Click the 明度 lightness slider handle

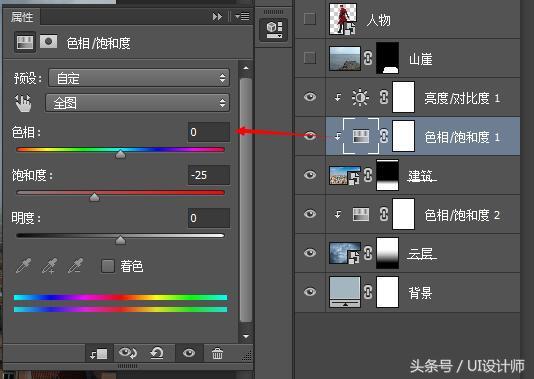pyautogui.click(x=120, y=240)
